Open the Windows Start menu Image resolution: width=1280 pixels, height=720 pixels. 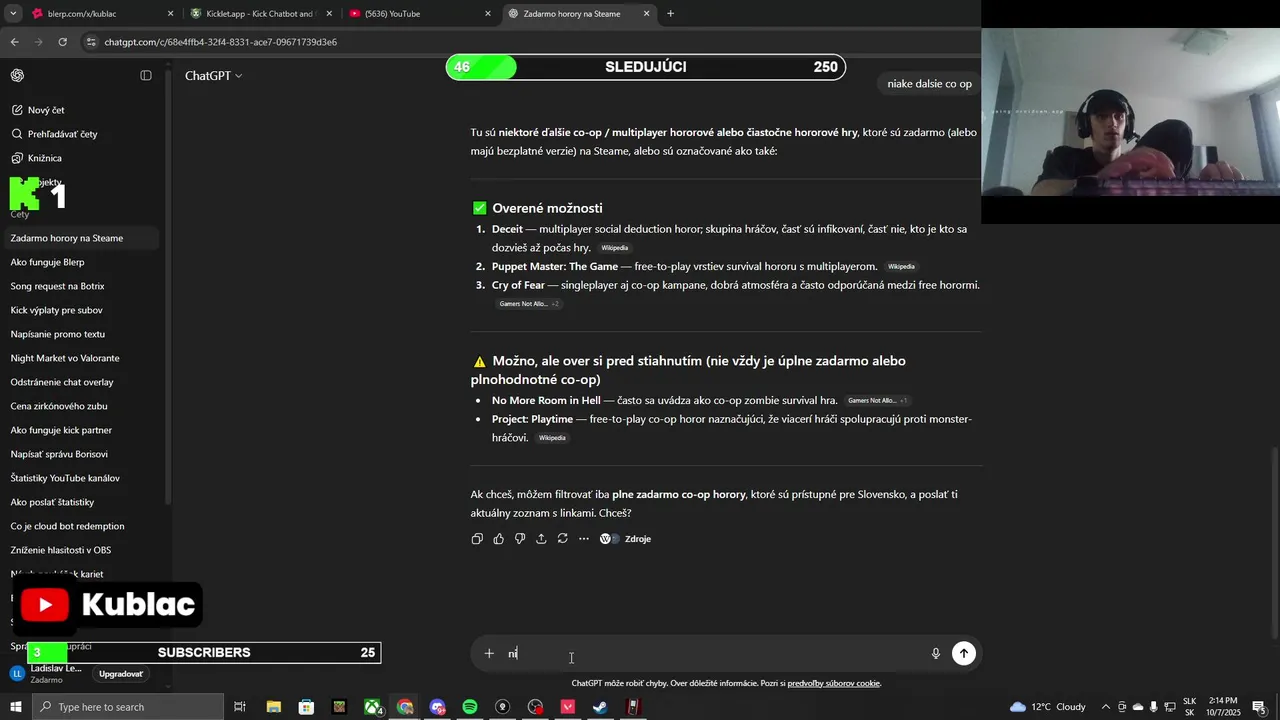[x=16, y=707]
